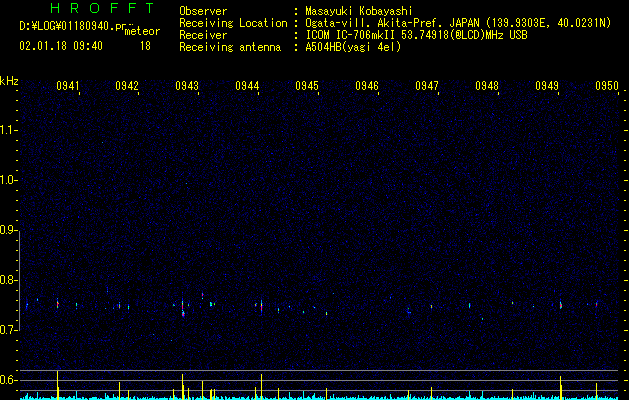Click the meteor echo at 0949
This screenshot has width=629, height=400.
coord(560,305)
